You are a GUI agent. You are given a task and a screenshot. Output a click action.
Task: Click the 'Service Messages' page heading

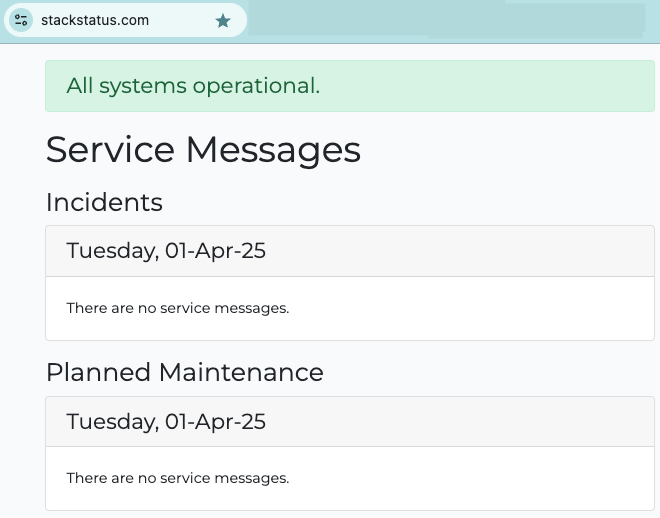tap(203, 150)
